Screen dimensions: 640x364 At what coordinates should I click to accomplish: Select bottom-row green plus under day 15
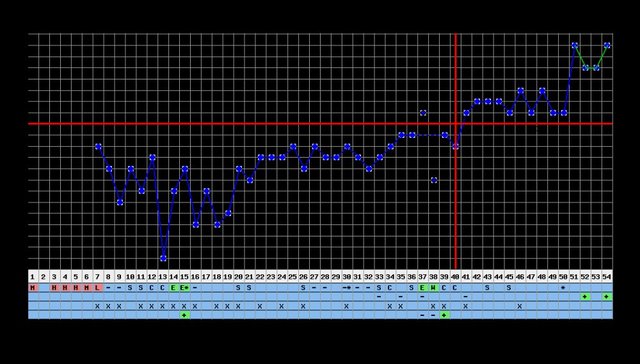184,315
